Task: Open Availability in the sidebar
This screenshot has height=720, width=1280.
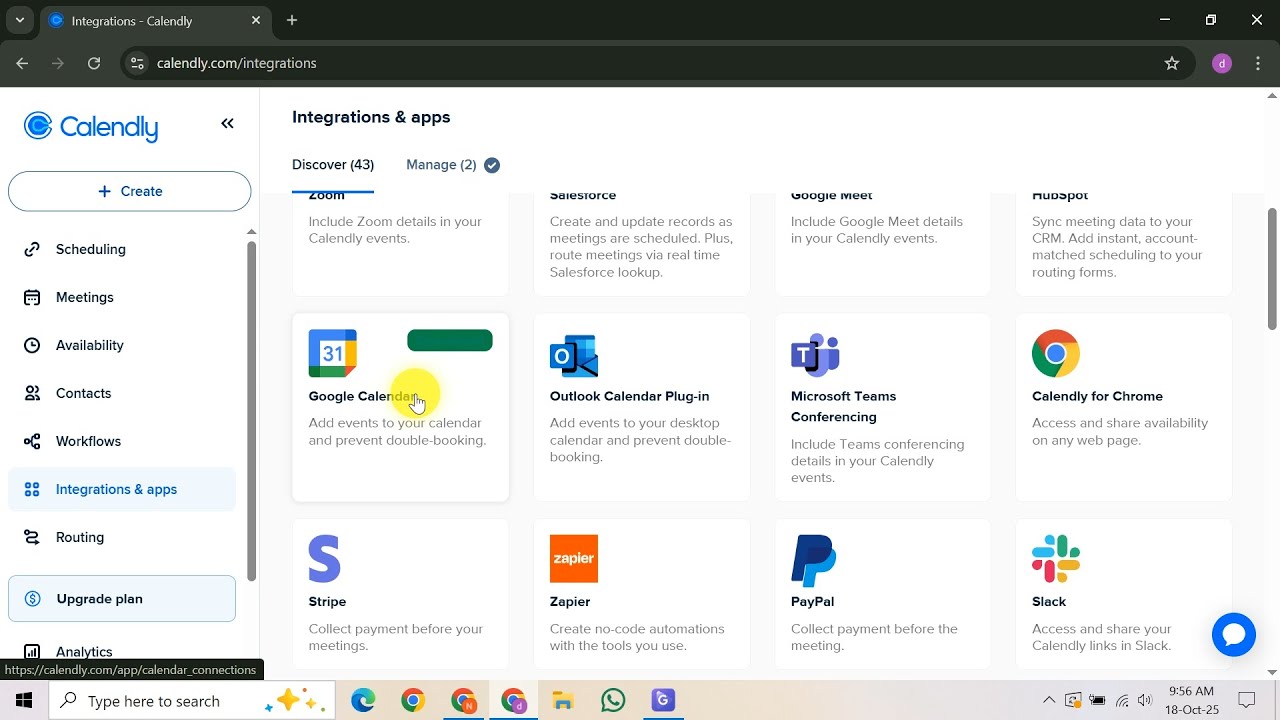Action: click(x=122, y=345)
